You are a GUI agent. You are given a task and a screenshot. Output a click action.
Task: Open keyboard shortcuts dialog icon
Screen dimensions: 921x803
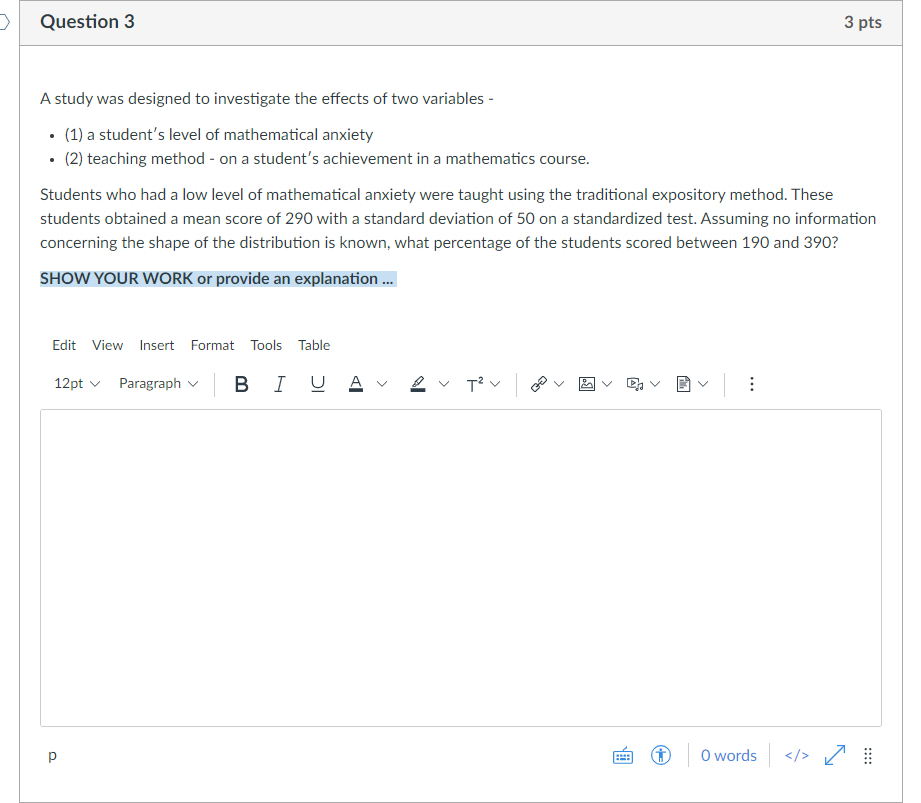point(623,755)
